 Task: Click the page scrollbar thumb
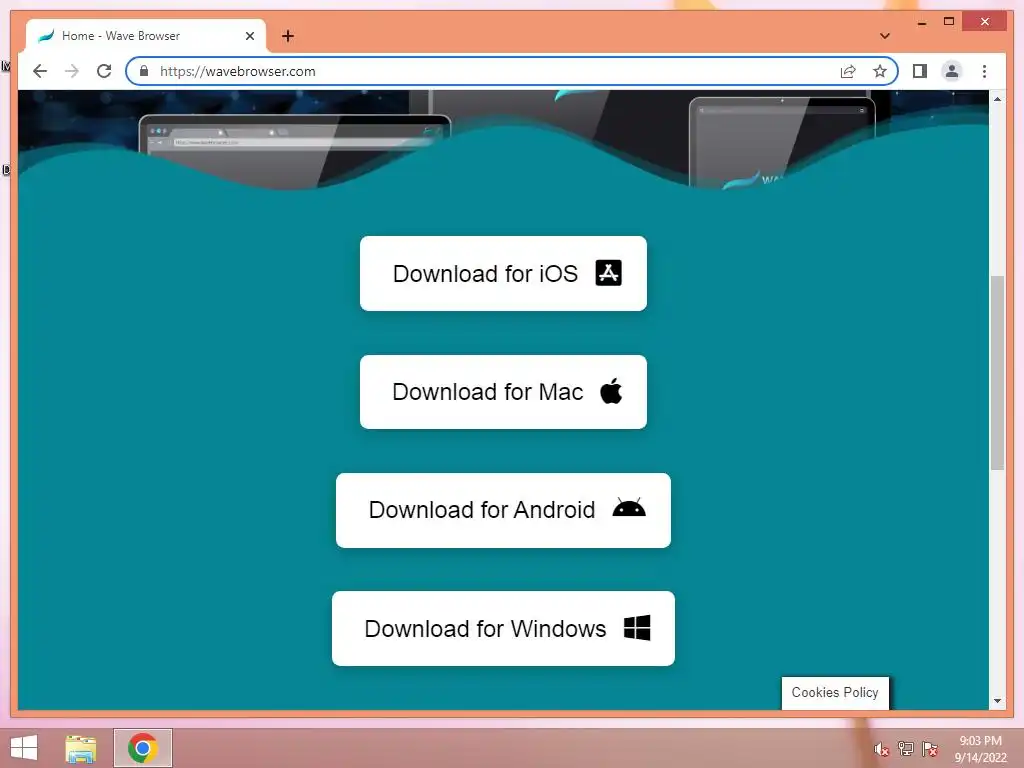pos(997,372)
